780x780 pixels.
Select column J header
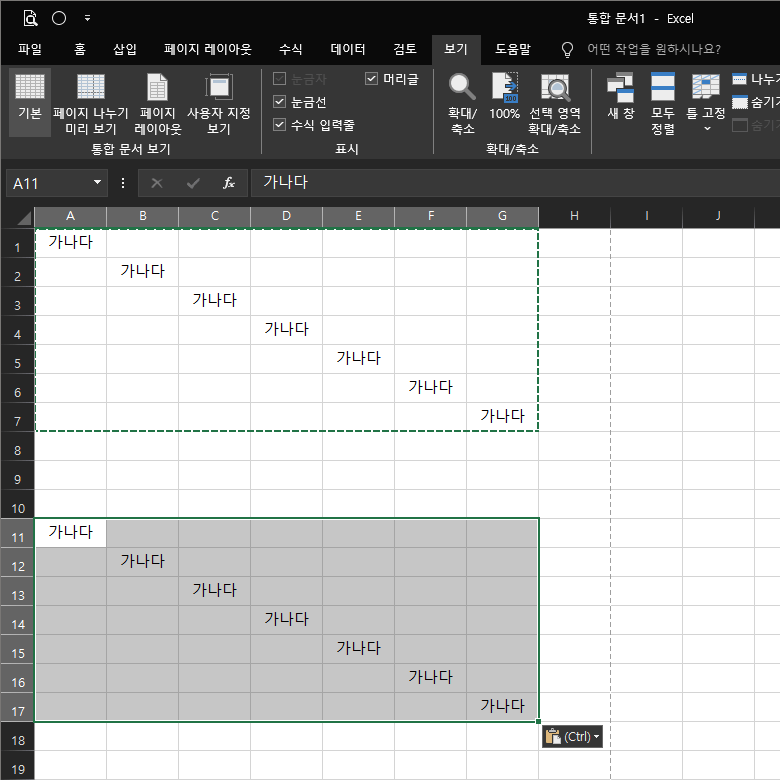click(x=718, y=216)
